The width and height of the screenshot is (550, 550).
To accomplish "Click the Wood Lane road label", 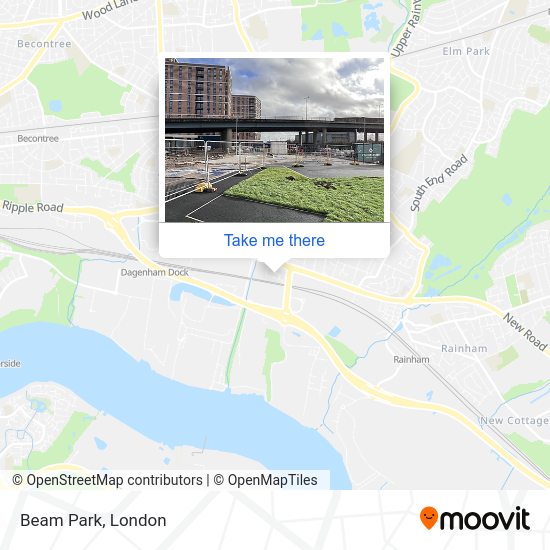I will click(110, 9).
